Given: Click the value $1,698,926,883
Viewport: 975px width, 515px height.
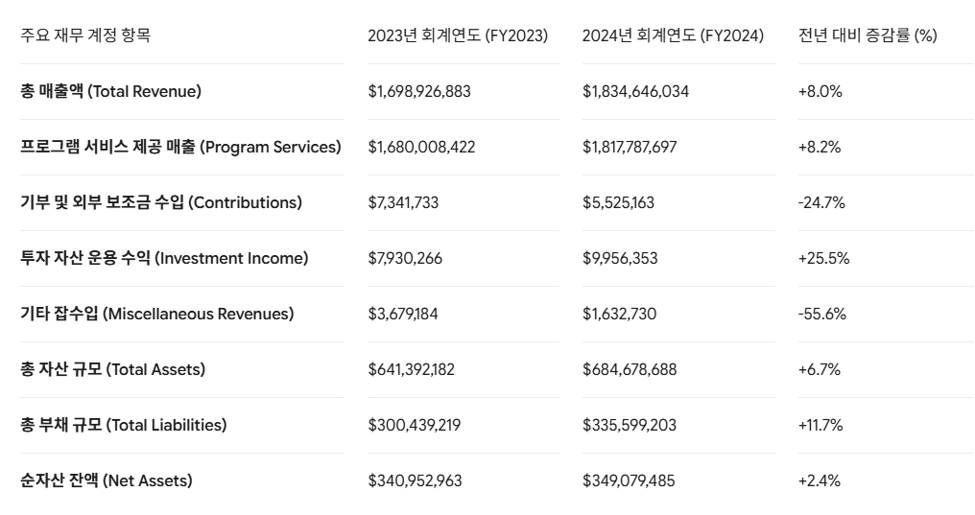Looking at the screenshot, I should click(x=419, y=91).
